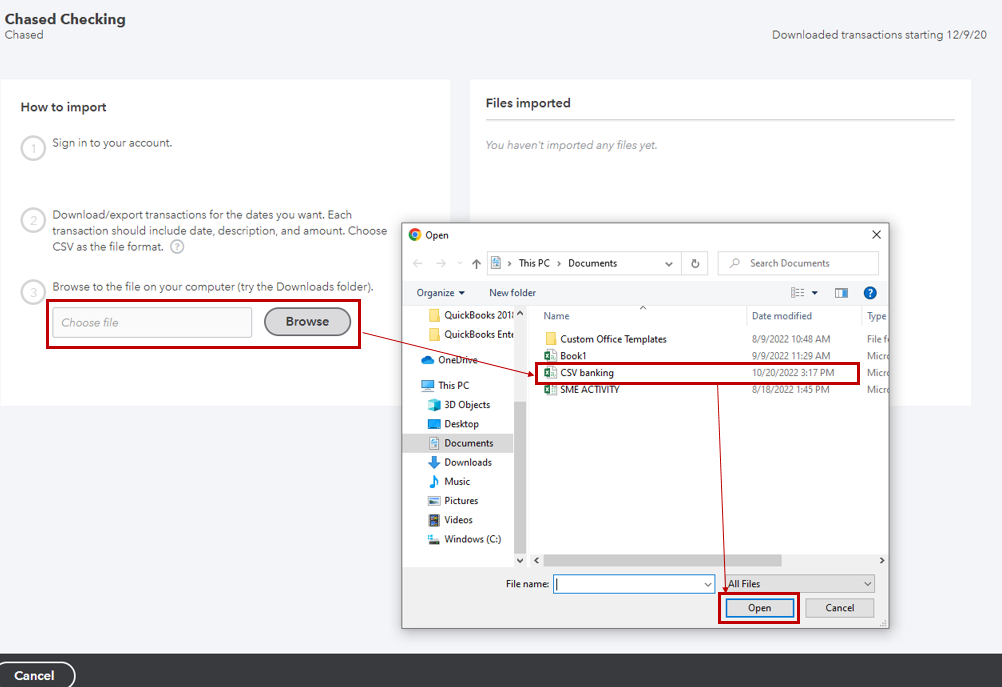Sort files by Date modified column
This screenshot has height=687, width=1002.
782,316
